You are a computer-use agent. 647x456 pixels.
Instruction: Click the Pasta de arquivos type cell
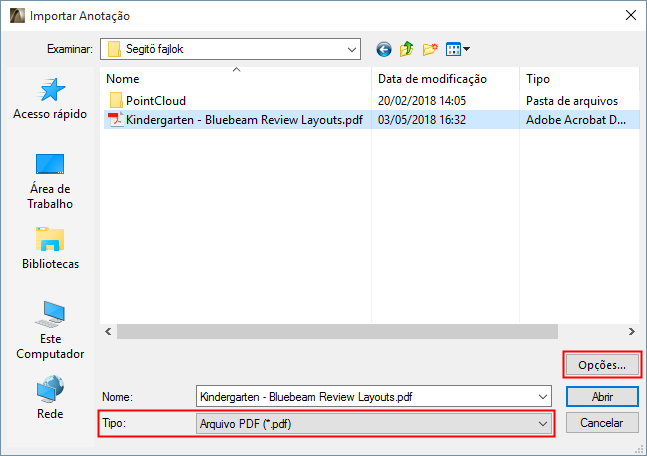[x=572, y=101]
